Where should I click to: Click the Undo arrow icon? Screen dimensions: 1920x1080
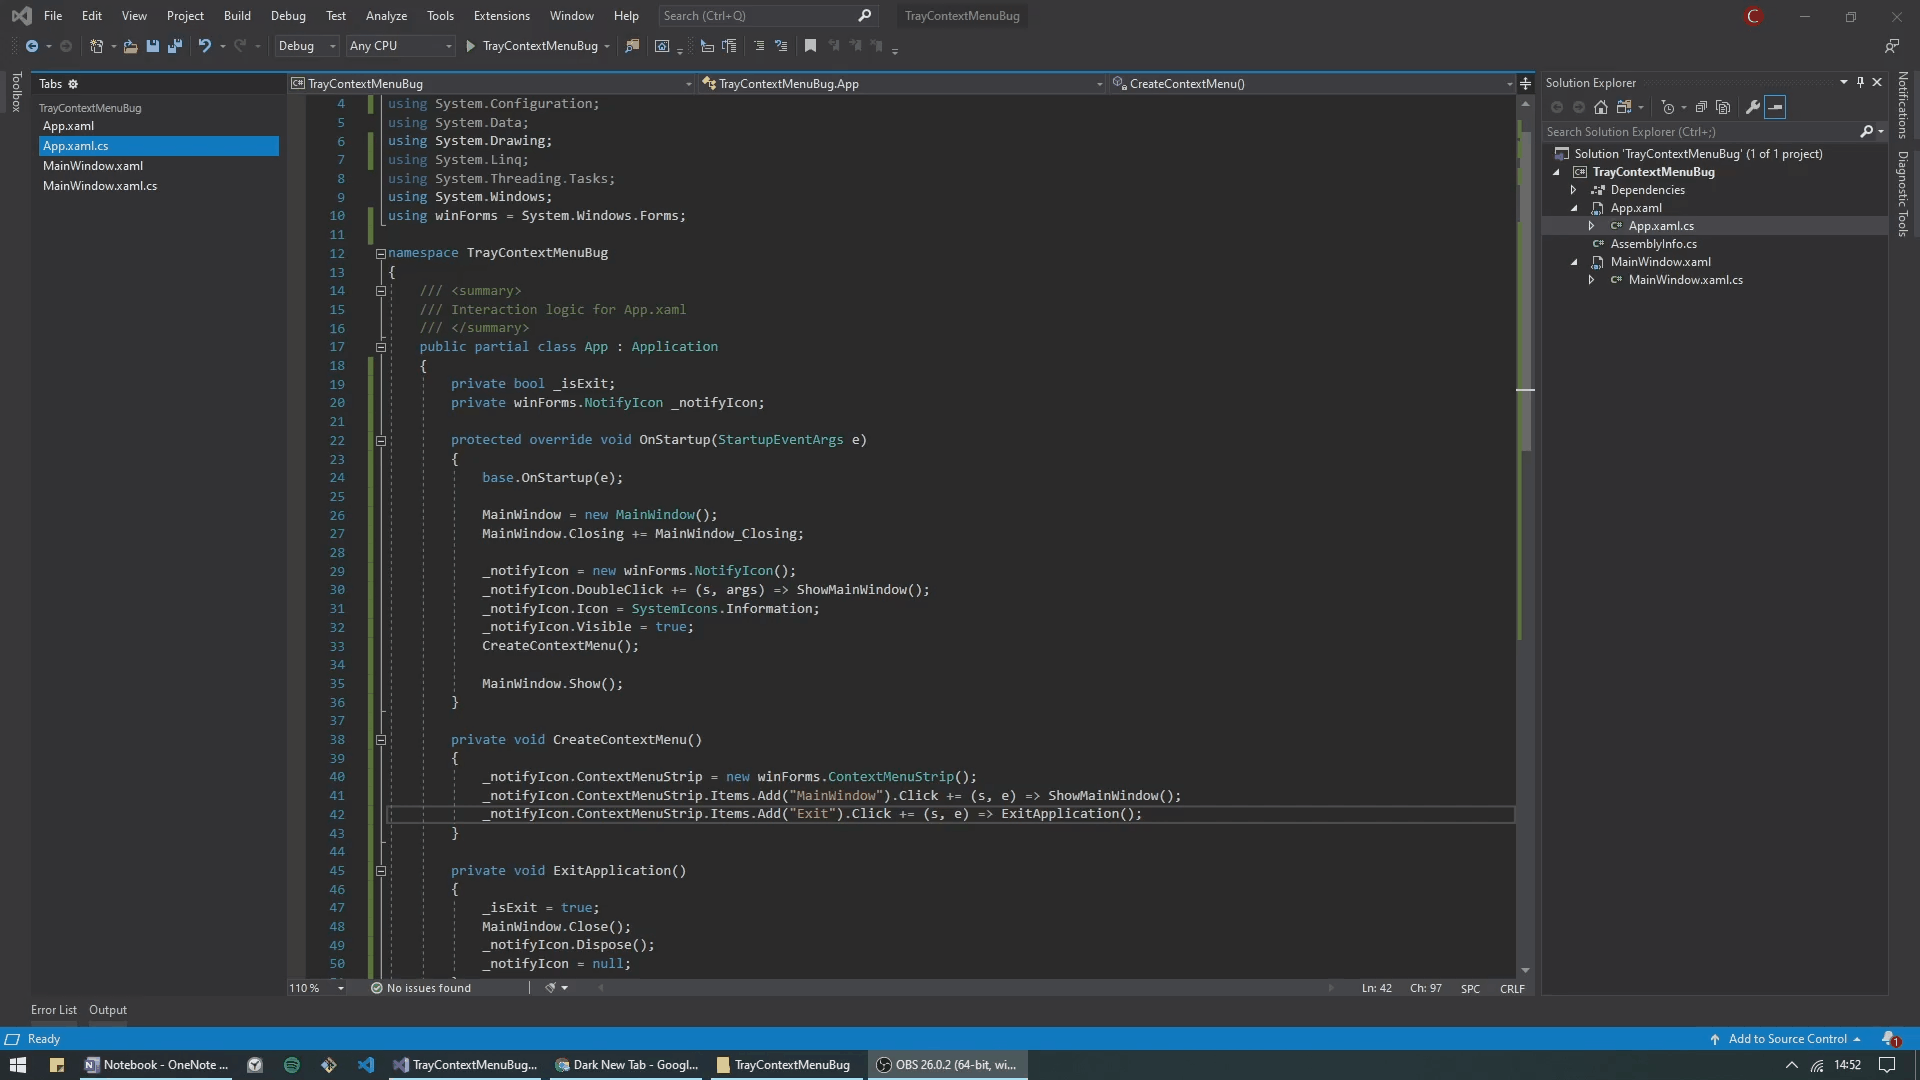pos(204,46)
